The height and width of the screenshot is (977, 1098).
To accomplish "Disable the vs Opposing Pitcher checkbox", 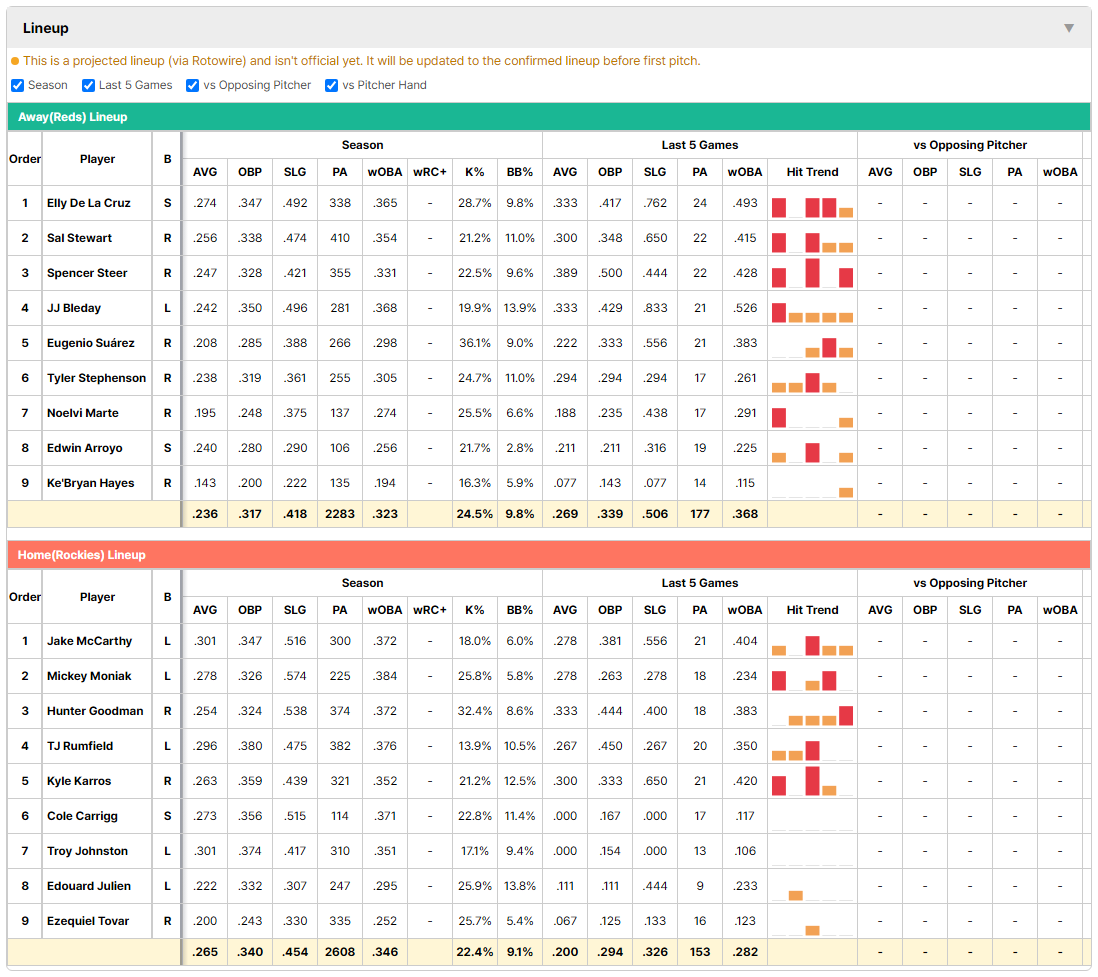I will tap(192, 85).
